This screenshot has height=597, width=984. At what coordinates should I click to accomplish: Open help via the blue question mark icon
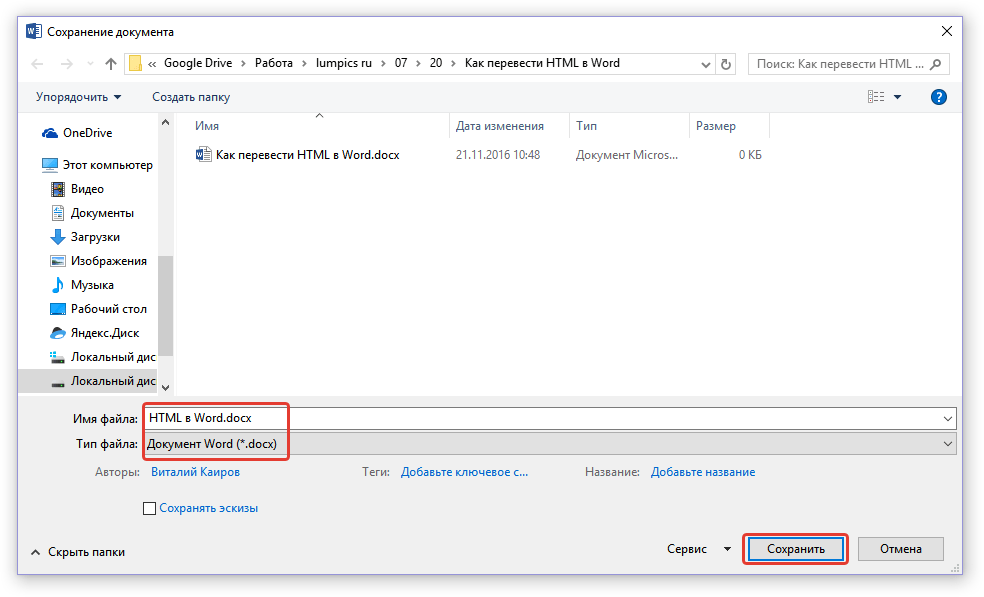pyautogui.click(x=938, y=97)
